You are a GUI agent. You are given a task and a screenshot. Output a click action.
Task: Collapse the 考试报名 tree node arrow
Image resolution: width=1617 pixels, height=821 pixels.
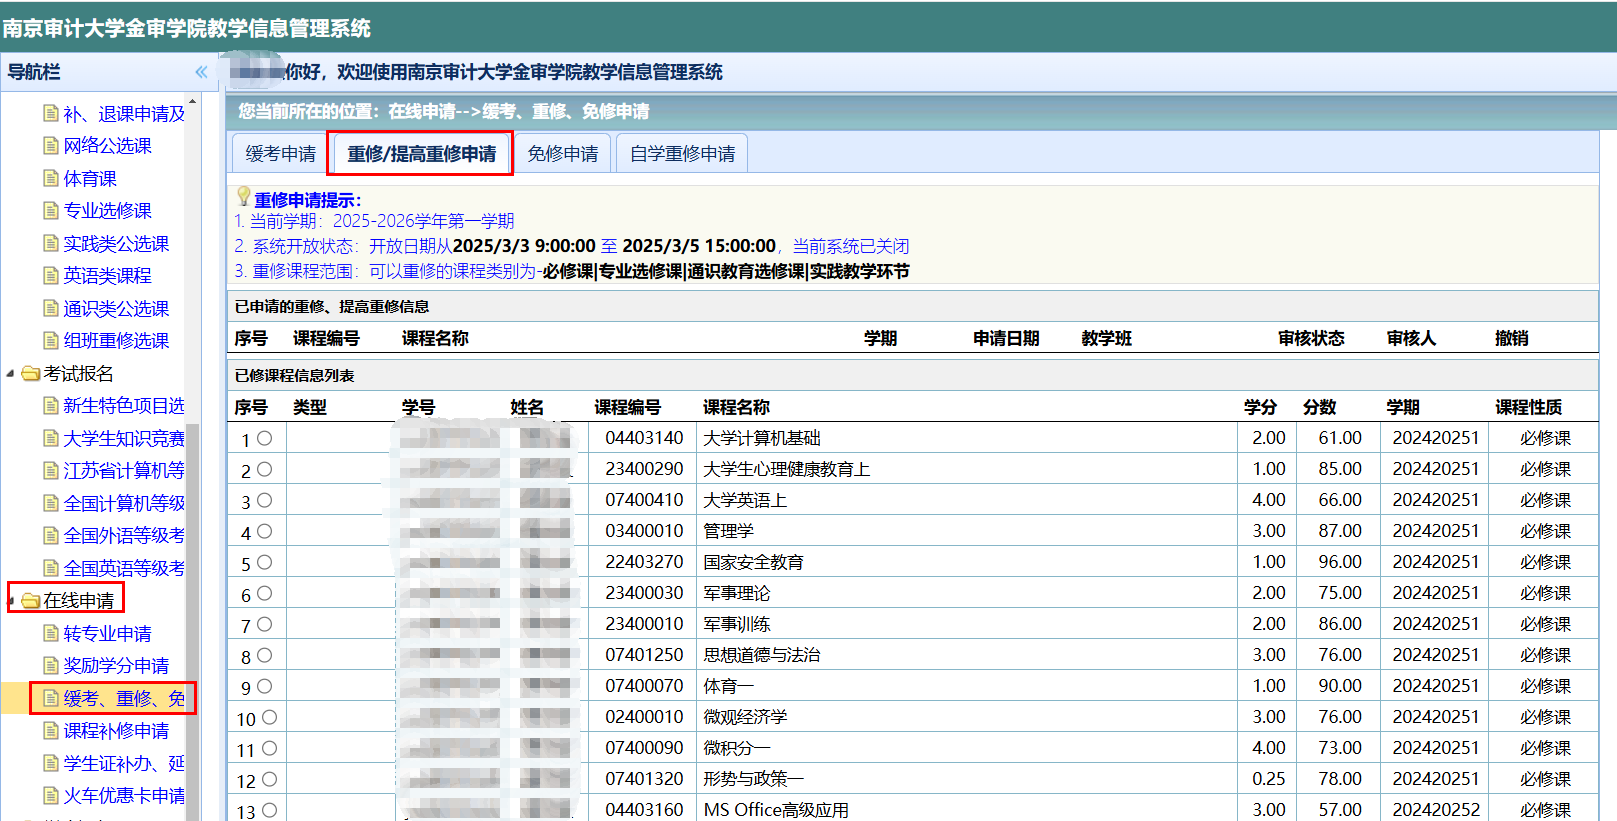pyautogui.click(x=11, y=374)
